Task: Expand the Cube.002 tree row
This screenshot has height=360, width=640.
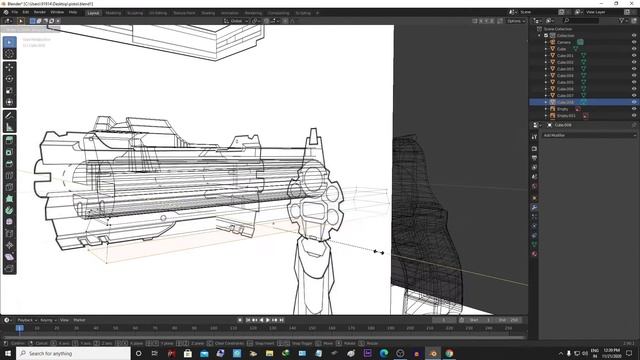Action: [546, 62]
